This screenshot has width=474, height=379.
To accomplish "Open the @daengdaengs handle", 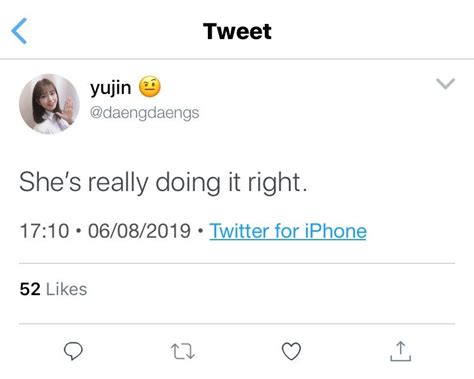I will [x=144, y=113].
